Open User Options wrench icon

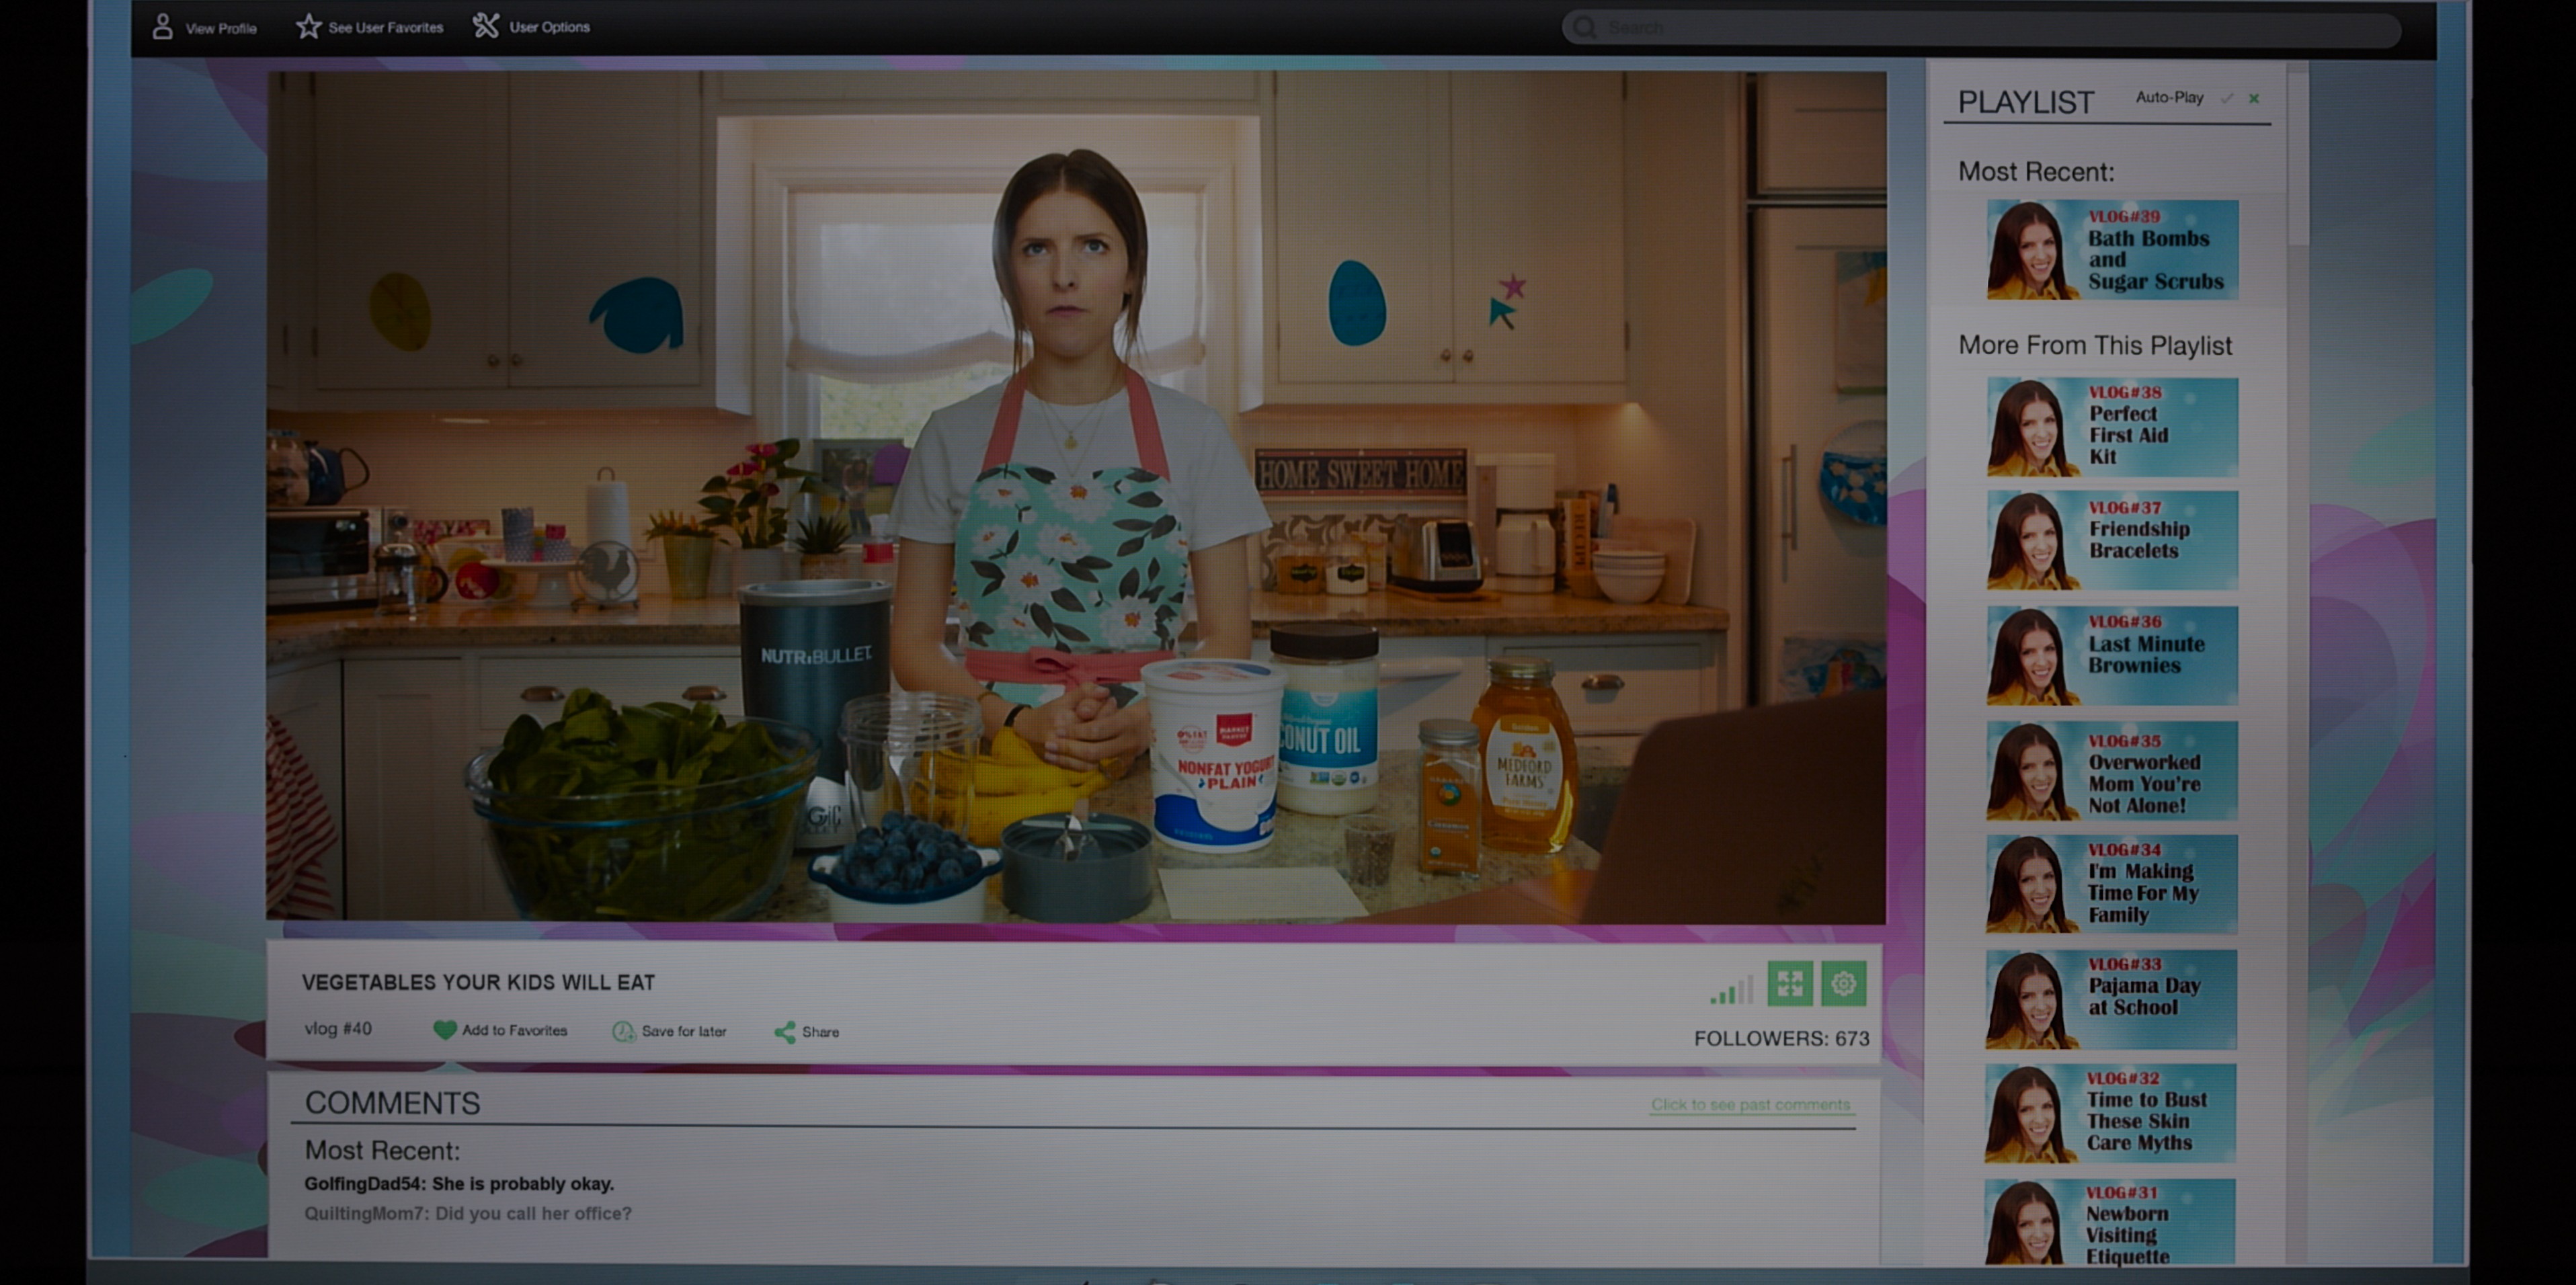click(x=486, y=26)
